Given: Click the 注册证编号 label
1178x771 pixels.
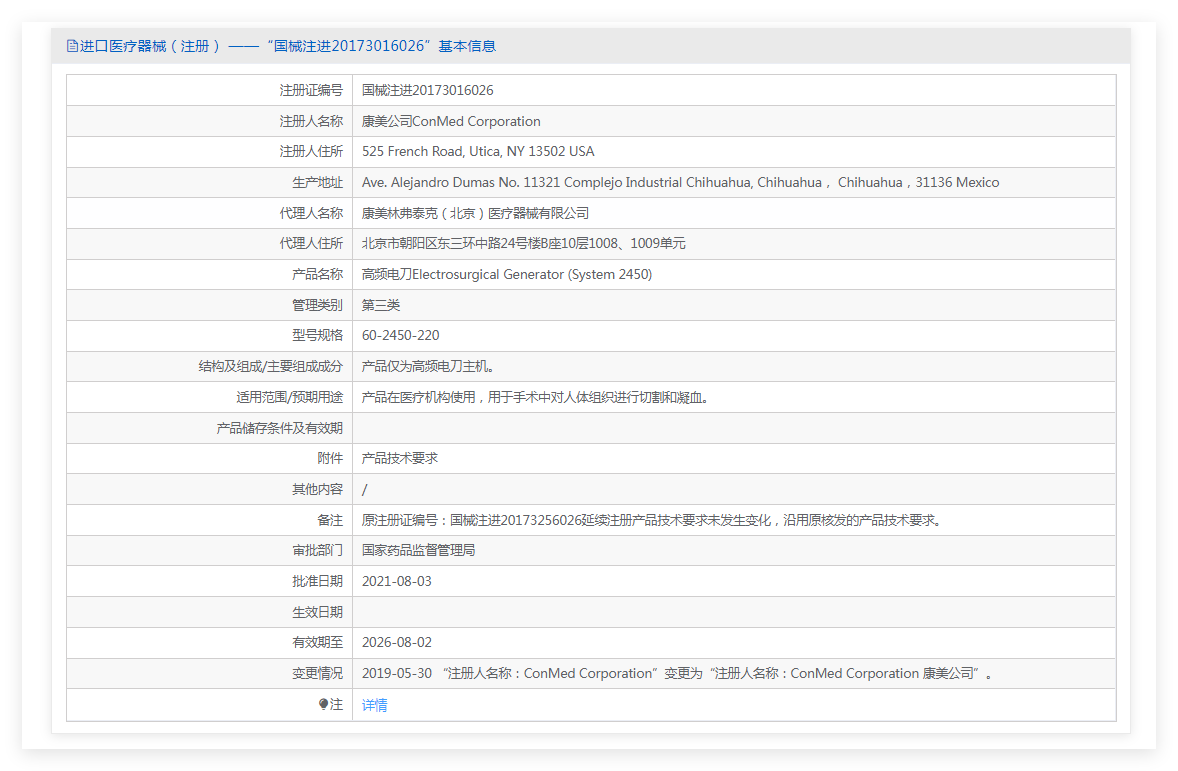Looking at the screenshot, I should click(x=311, y=90).
